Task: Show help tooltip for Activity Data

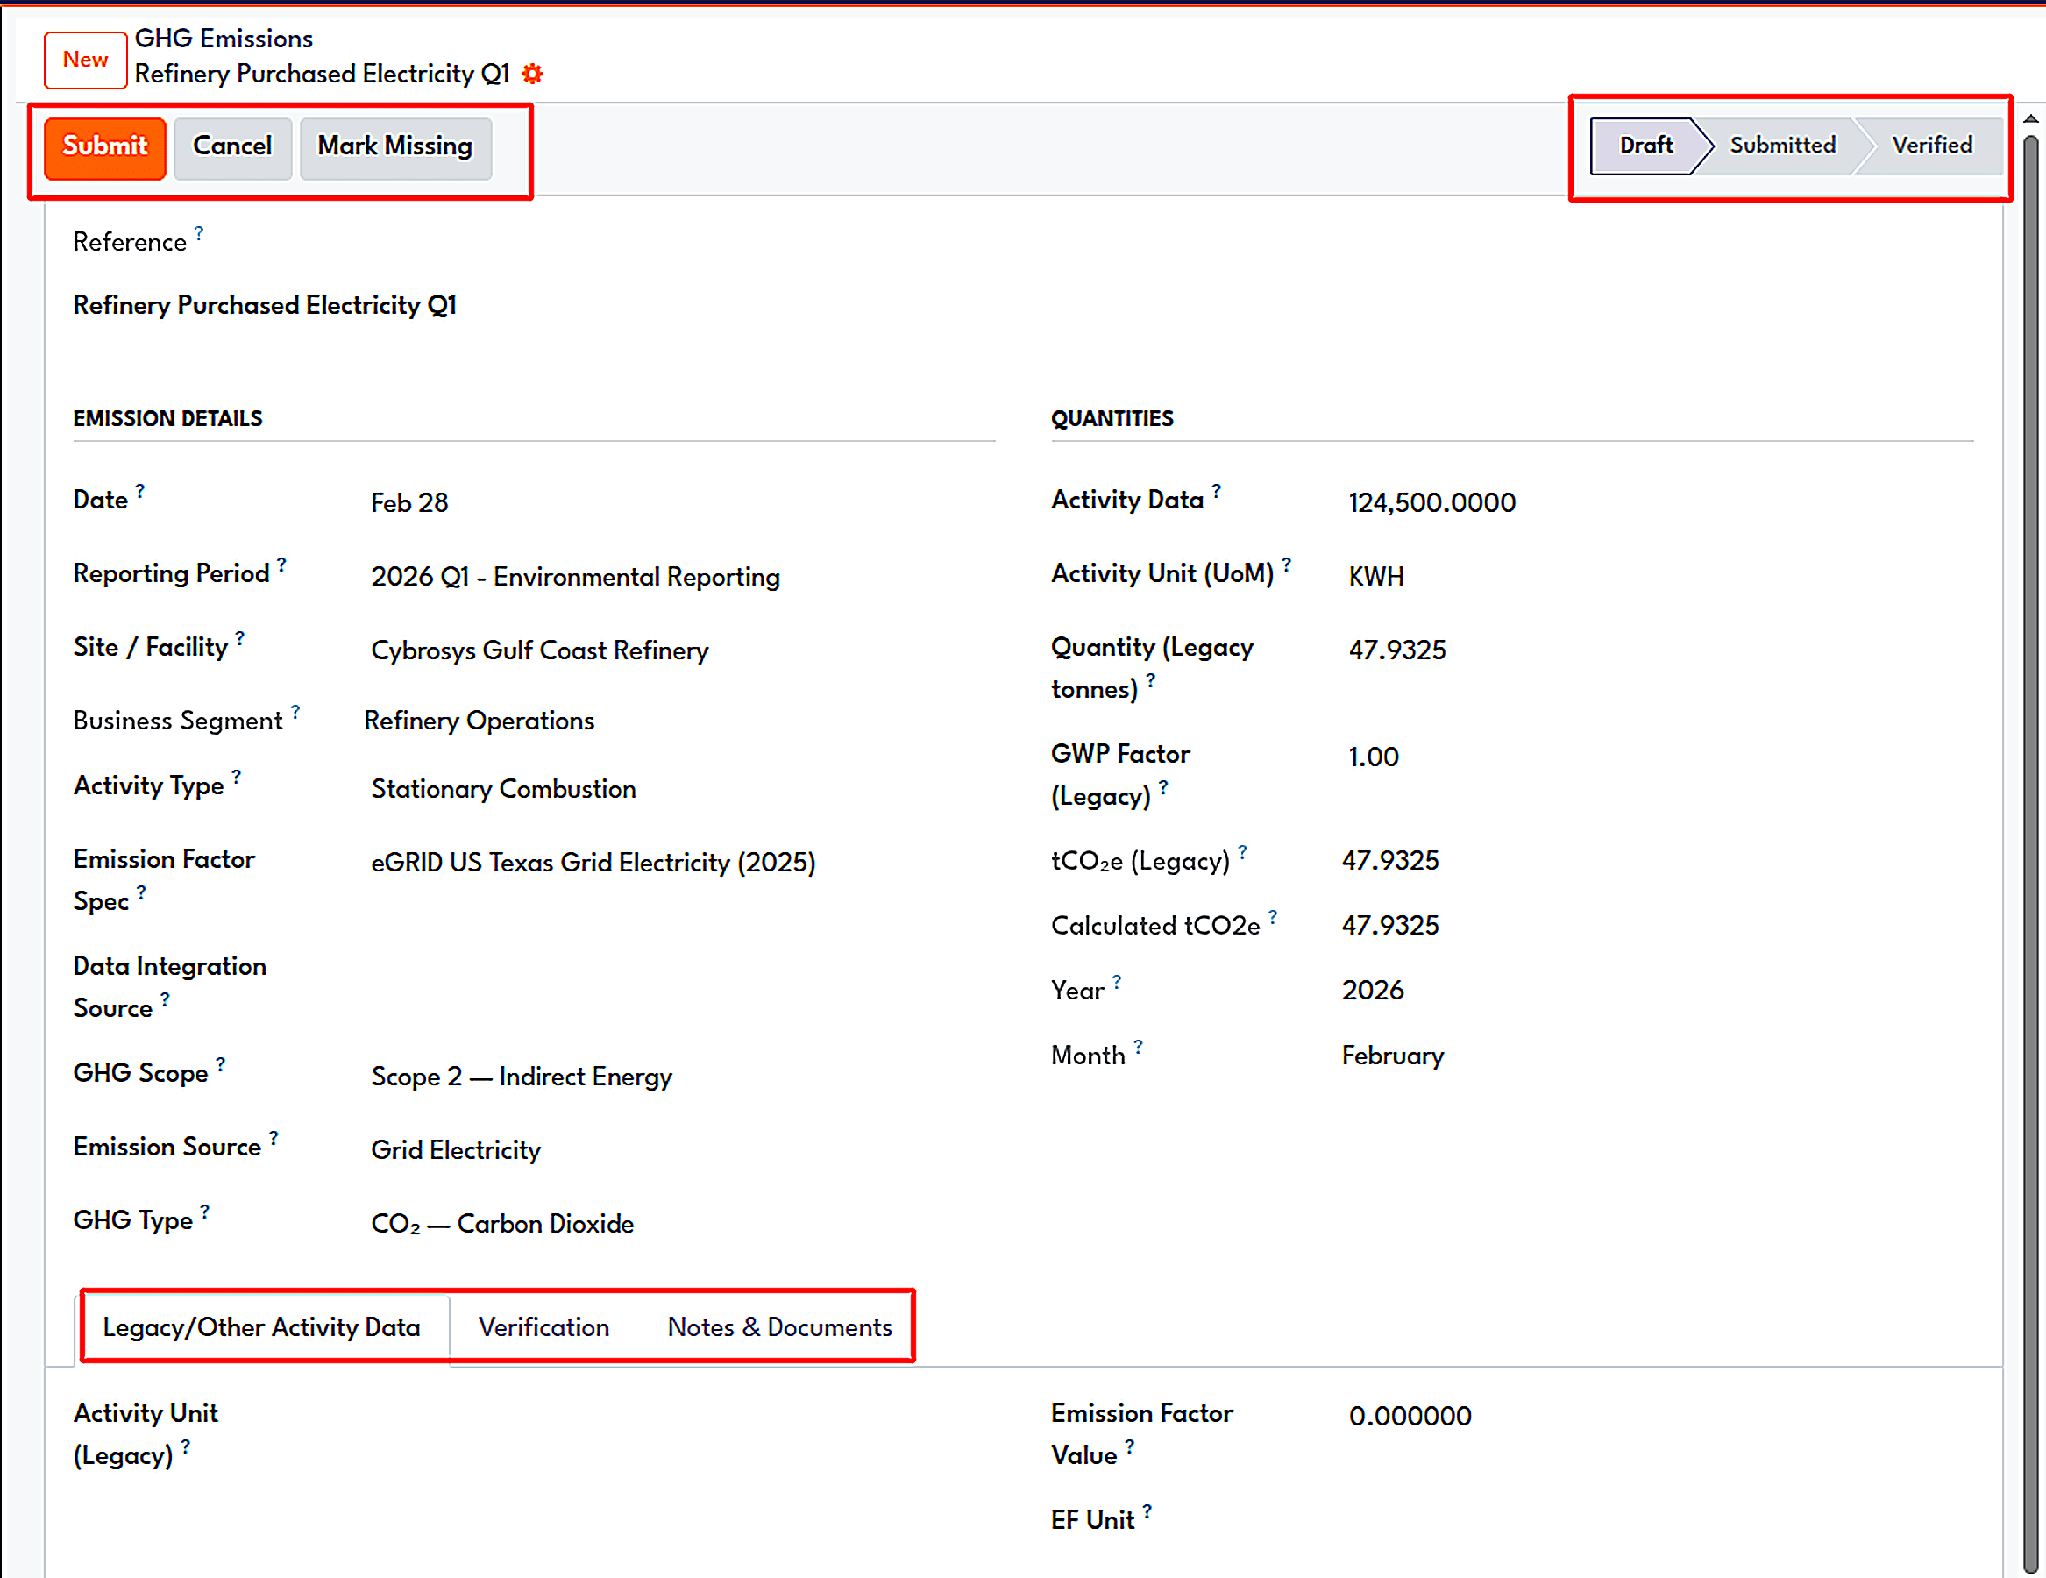Action: tap(1216, 490)
